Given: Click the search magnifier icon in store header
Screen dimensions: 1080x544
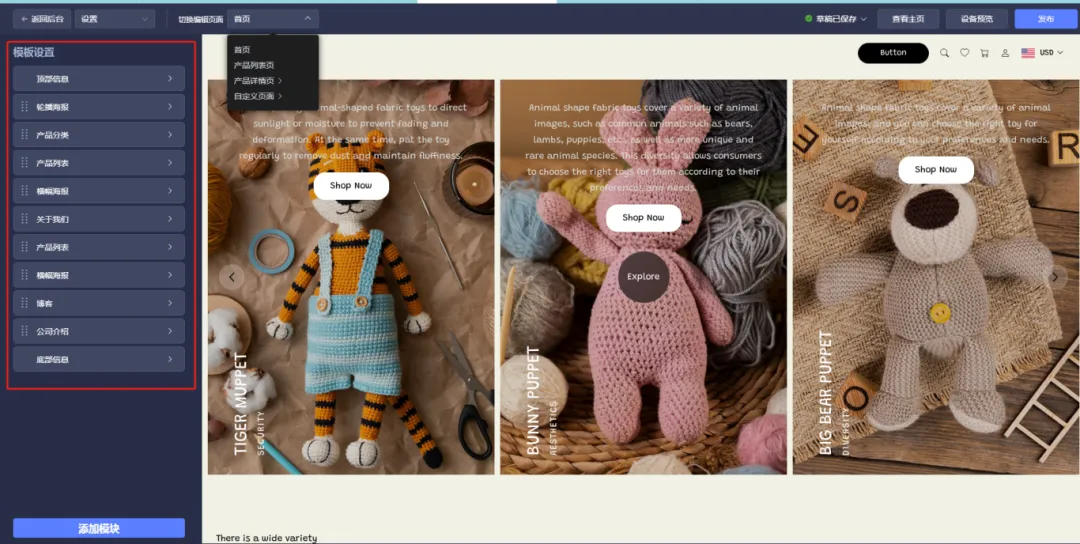Looking at the screenshot, I should click(x=944, y=53).
